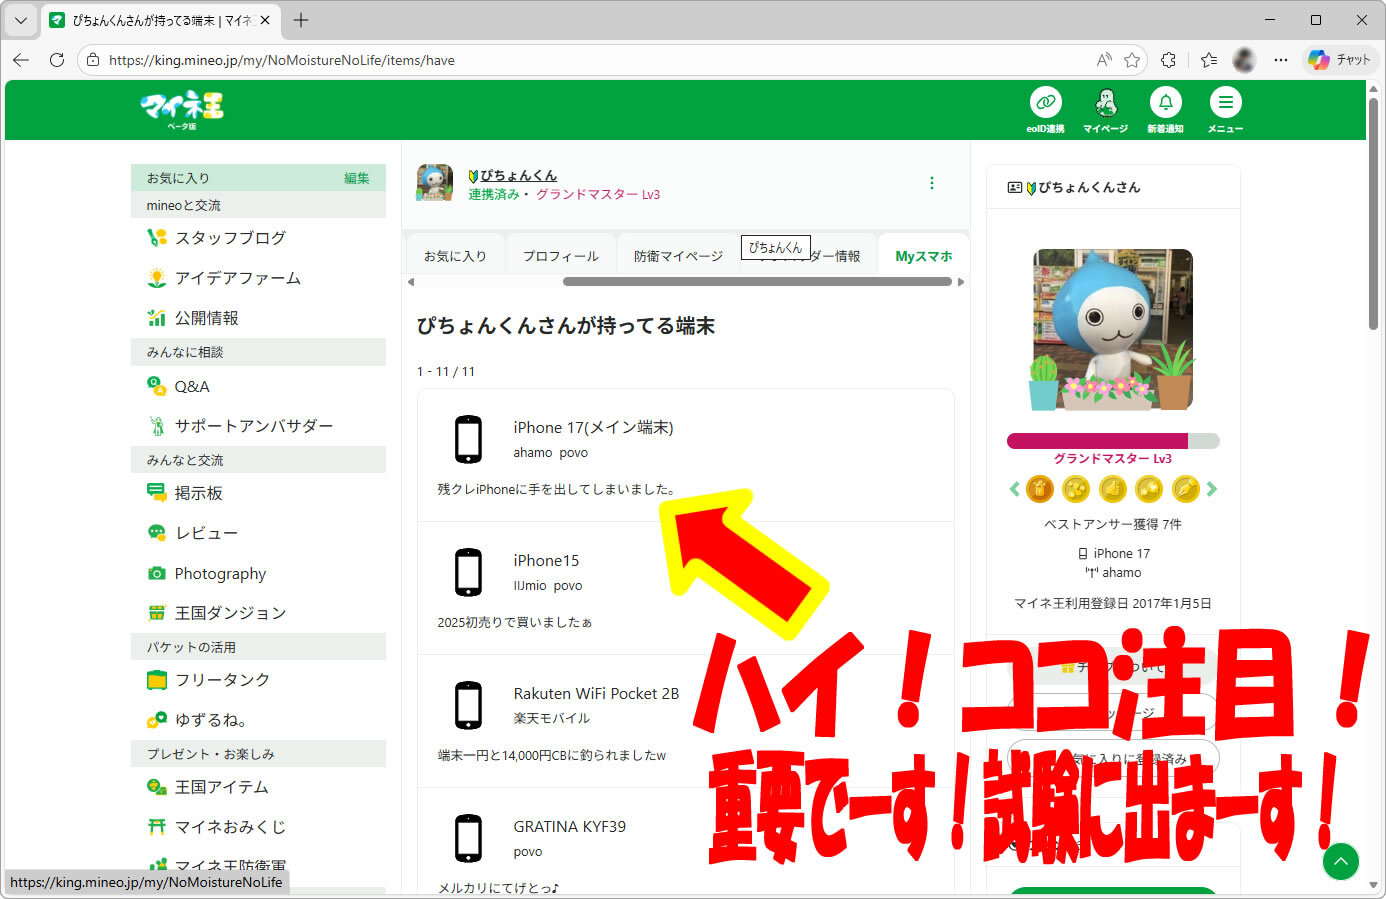This screenshot has height=899, width=1386.
Task: Click the phone icon beside iPhone15
Action: [x=468, y=572]
